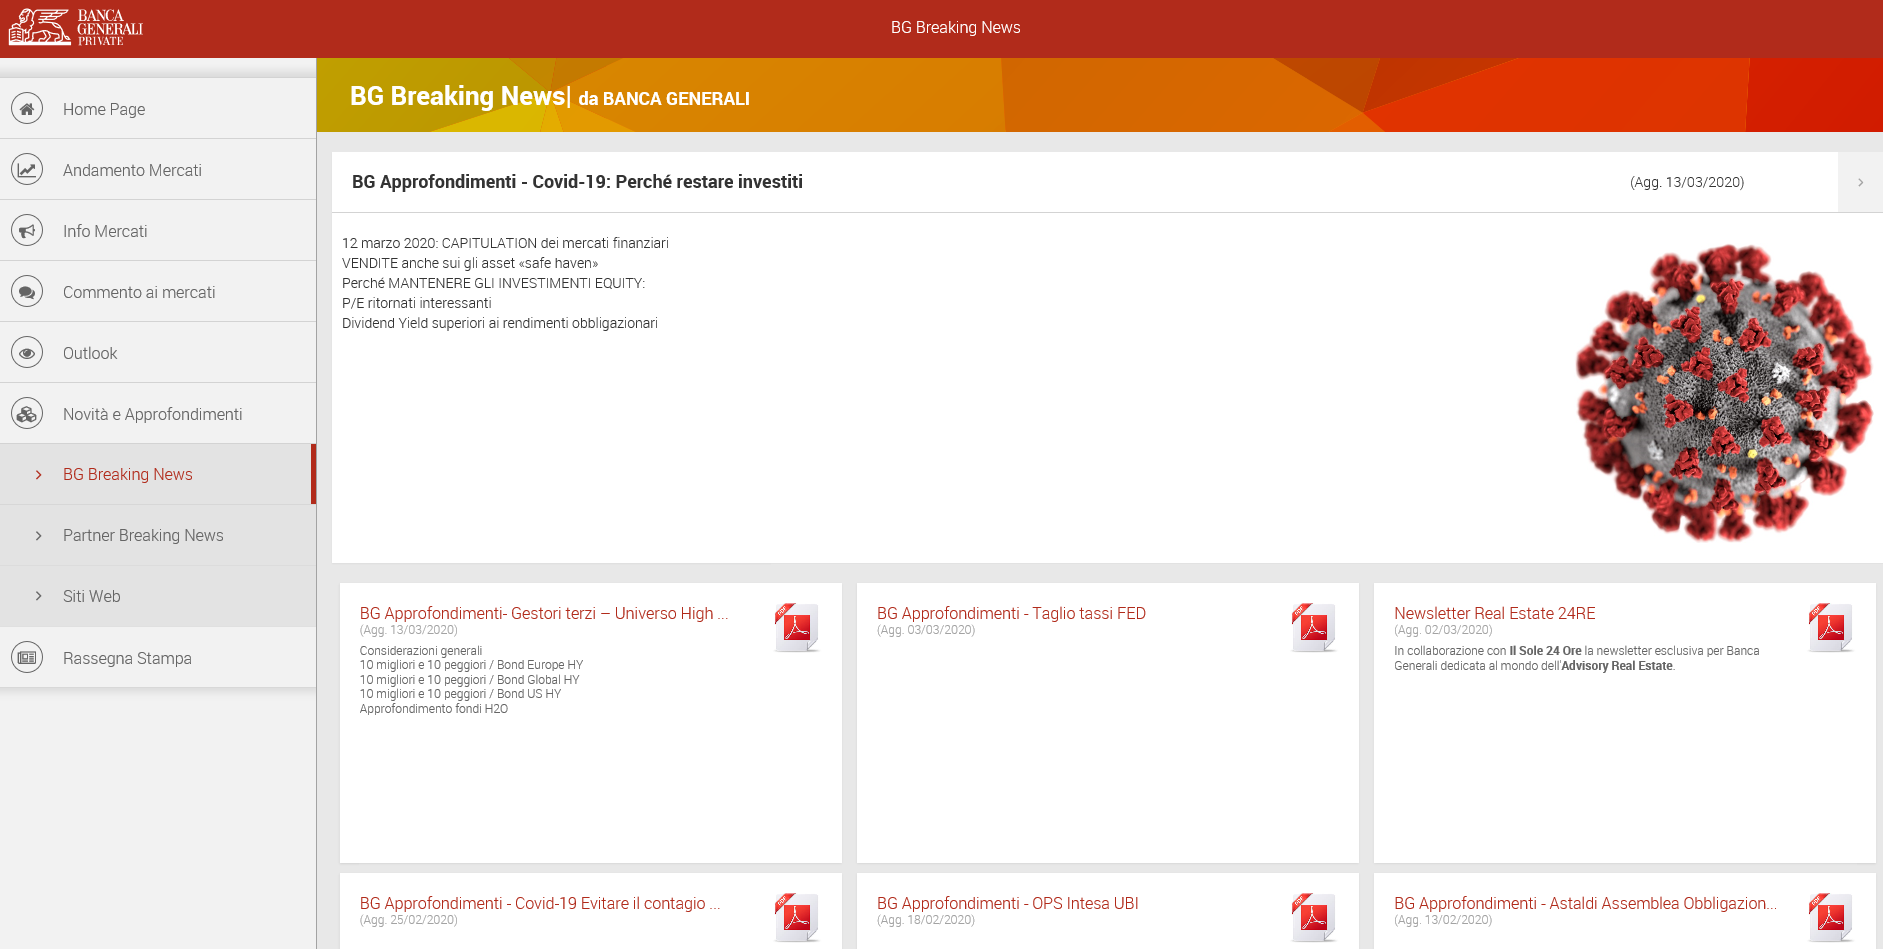Open the Outlook menu item
The image size is (1883, 949).
pyautogui.click(x=158, y=352)
